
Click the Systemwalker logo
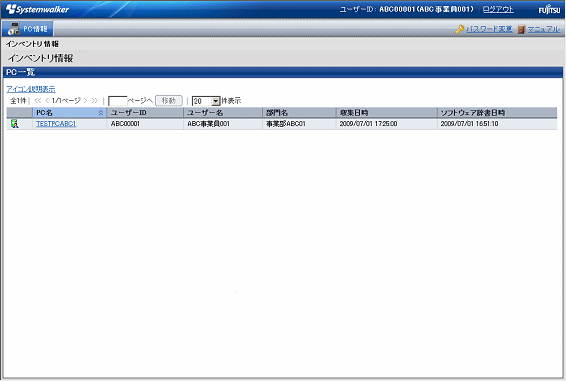click(x=38, y=9)
